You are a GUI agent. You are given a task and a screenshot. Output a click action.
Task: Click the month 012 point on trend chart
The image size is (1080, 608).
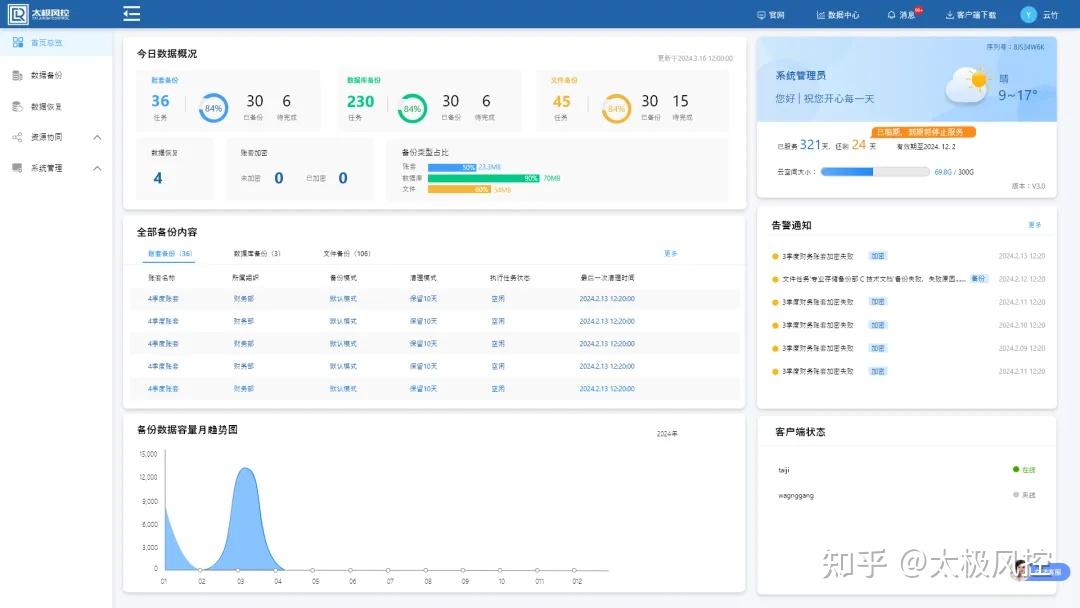[574, 570]
